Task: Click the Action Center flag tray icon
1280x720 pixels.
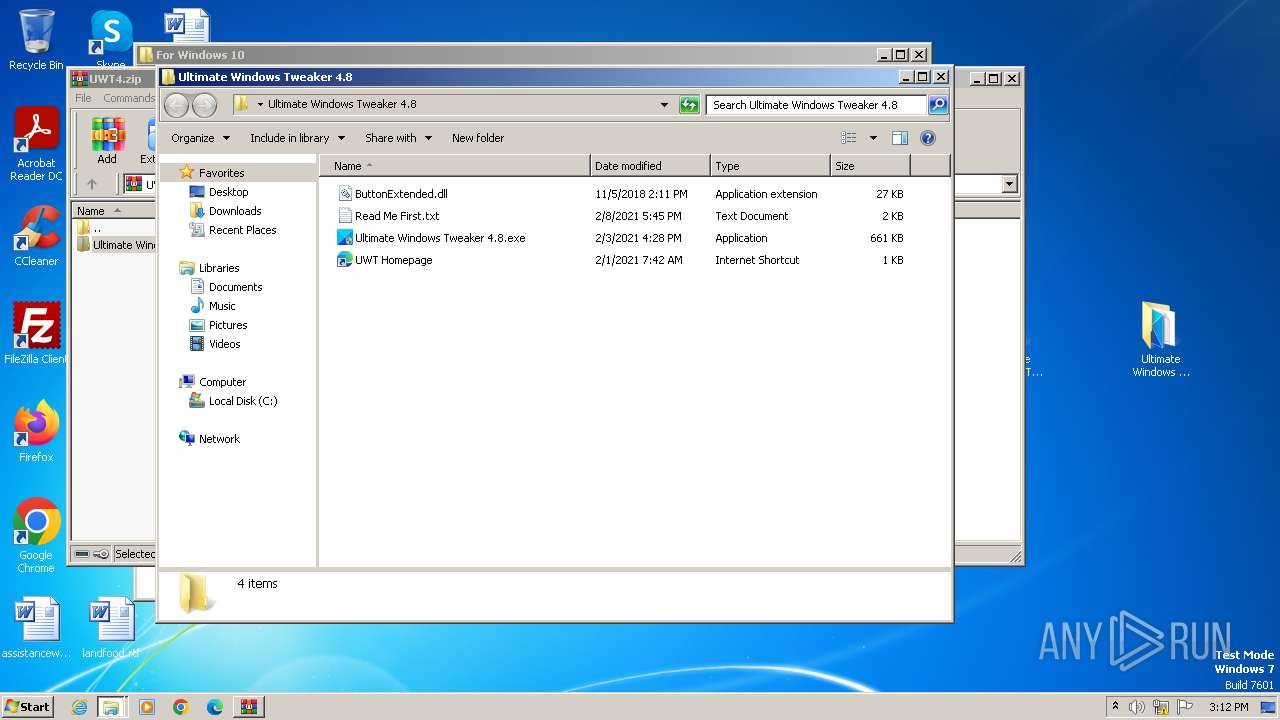Action: coord(1185,707)
